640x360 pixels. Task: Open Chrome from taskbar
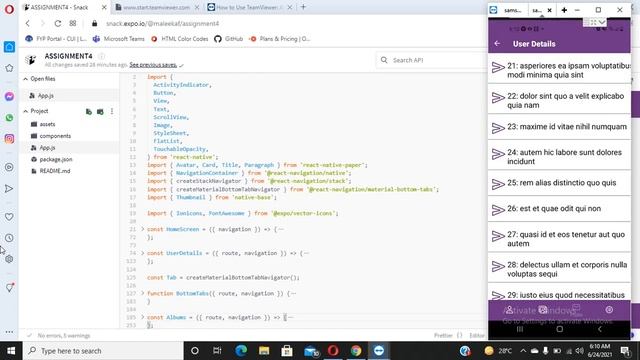tap(356, 351)
